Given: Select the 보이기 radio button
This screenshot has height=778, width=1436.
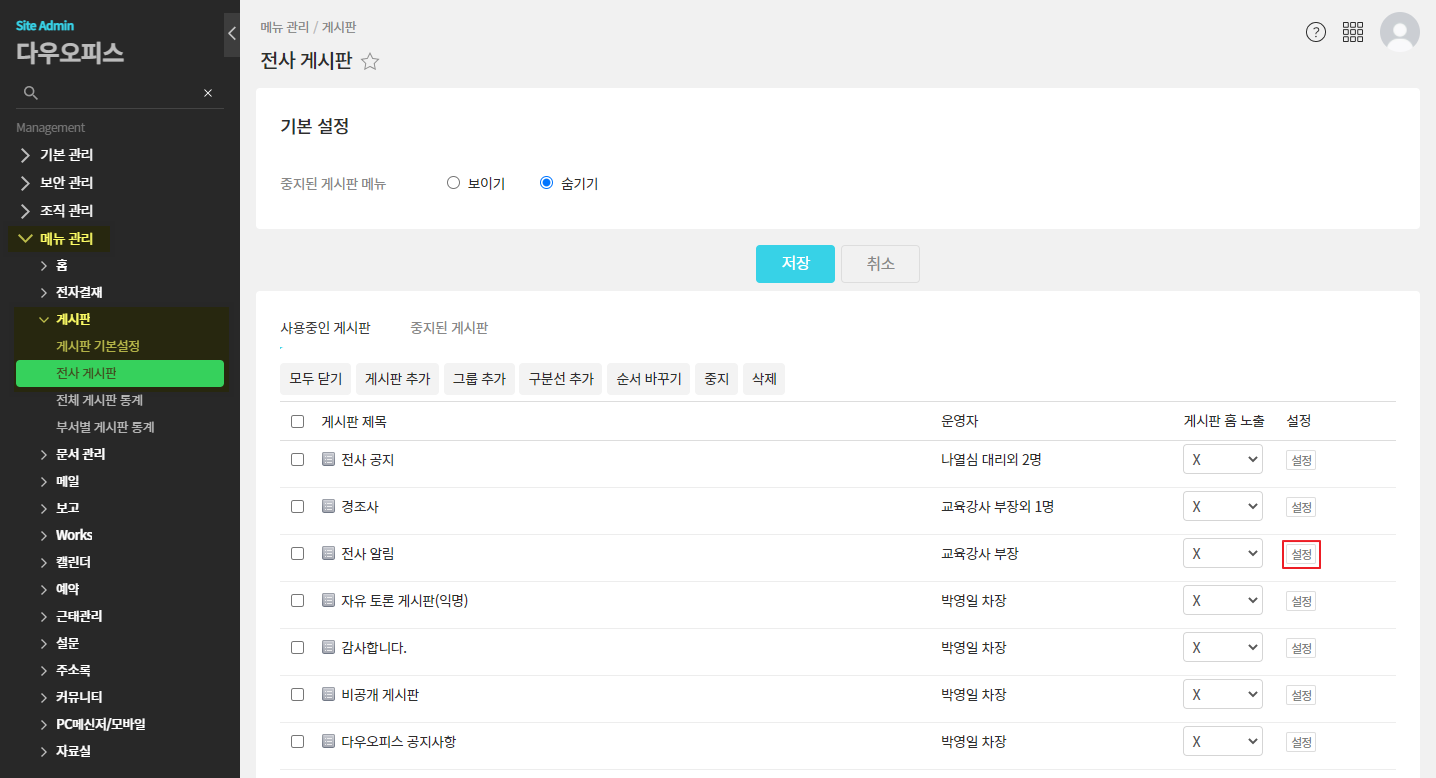Looking at the screenshot, I should pos(453,183).
